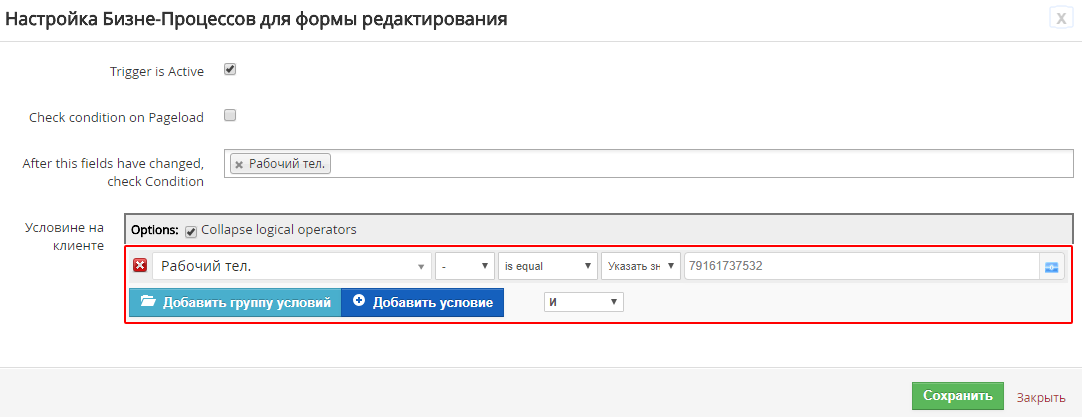Screen dimensions: 1082x417
Task: Delete condition using the red X icon
Action: pyautogui.click(x=140, y=266)
